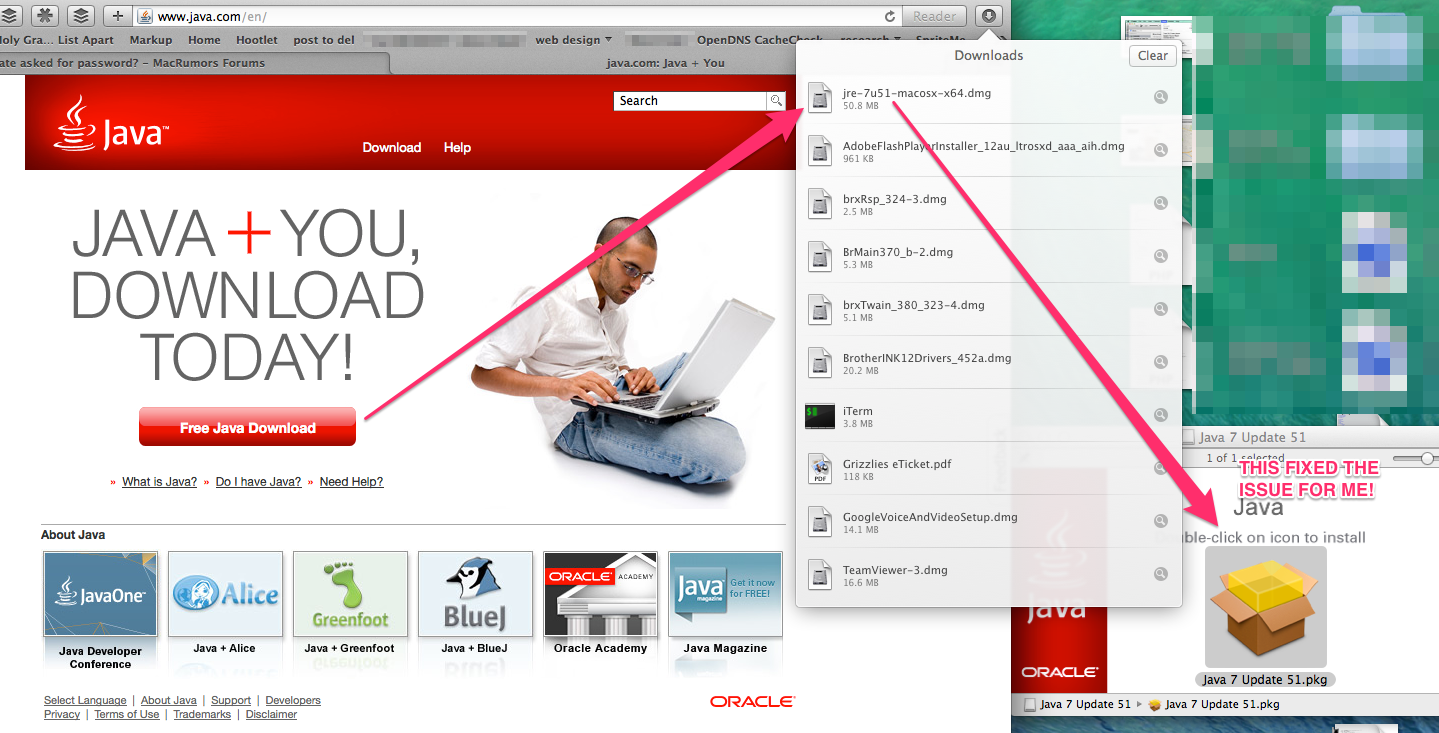Click the brxTwain_380_323-4.dmg file name

pyautogui.click(x=914, y=305)
